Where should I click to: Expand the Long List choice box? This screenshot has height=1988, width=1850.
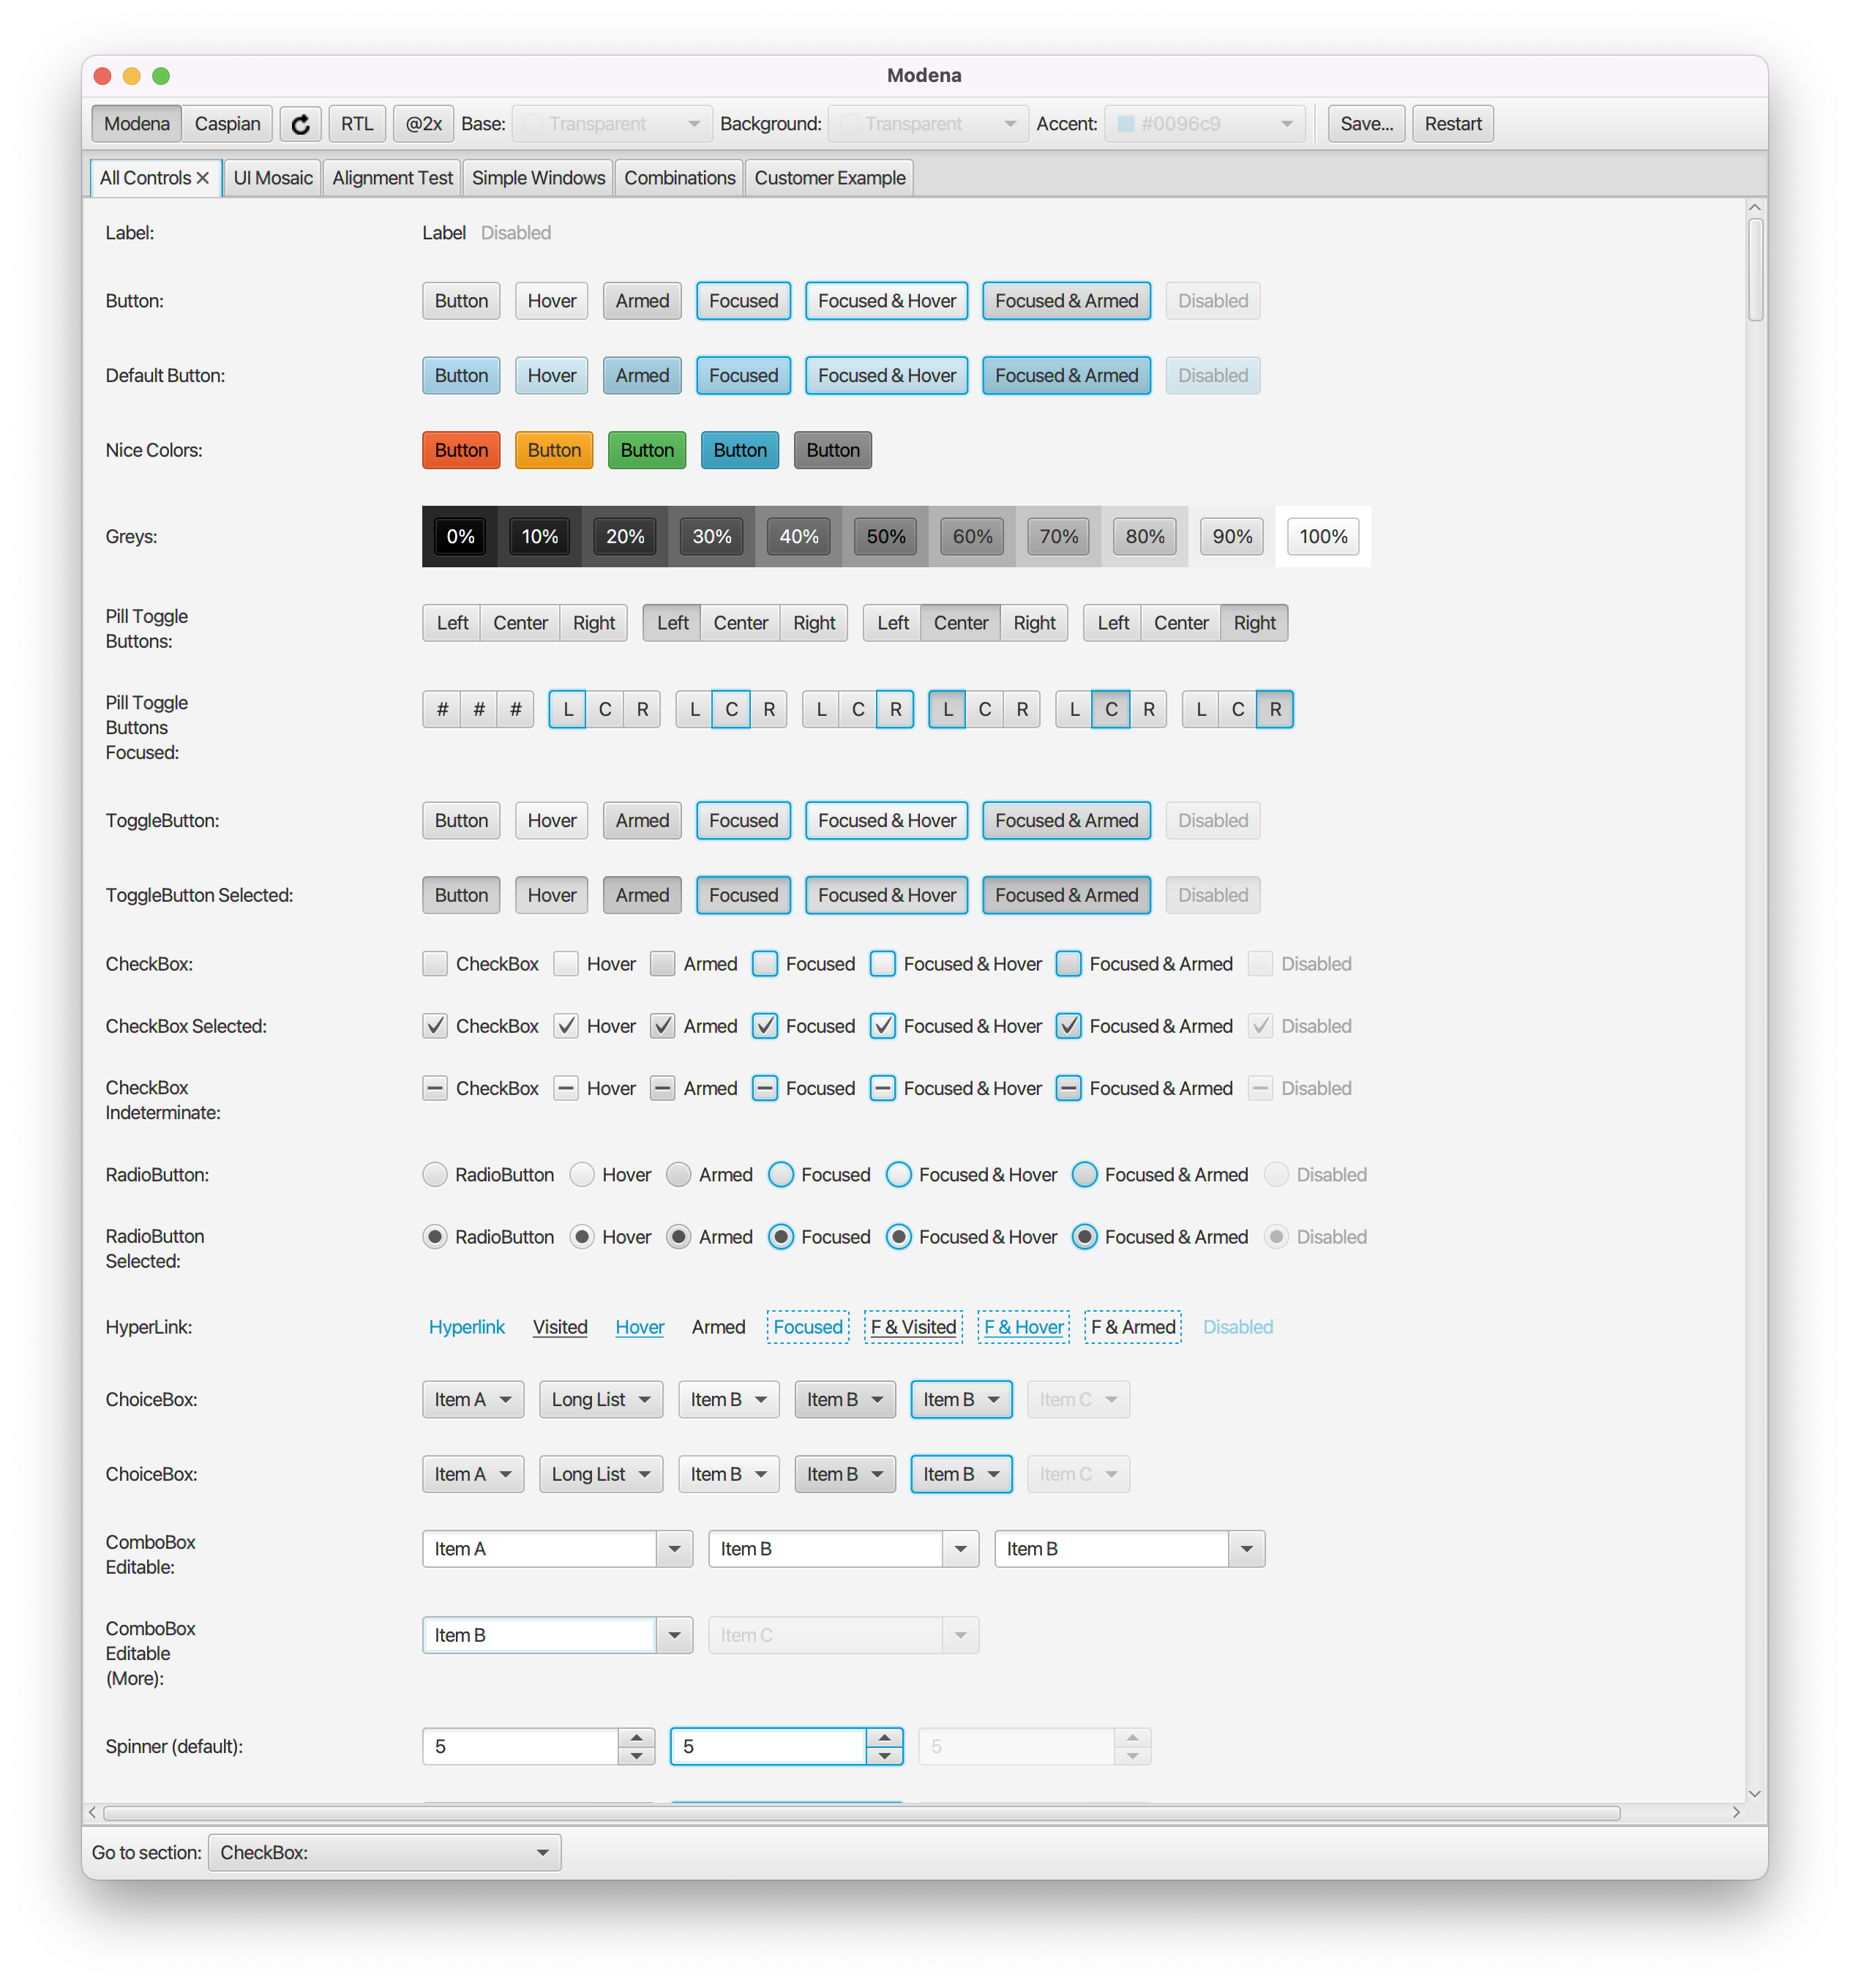coord(600,1400)
